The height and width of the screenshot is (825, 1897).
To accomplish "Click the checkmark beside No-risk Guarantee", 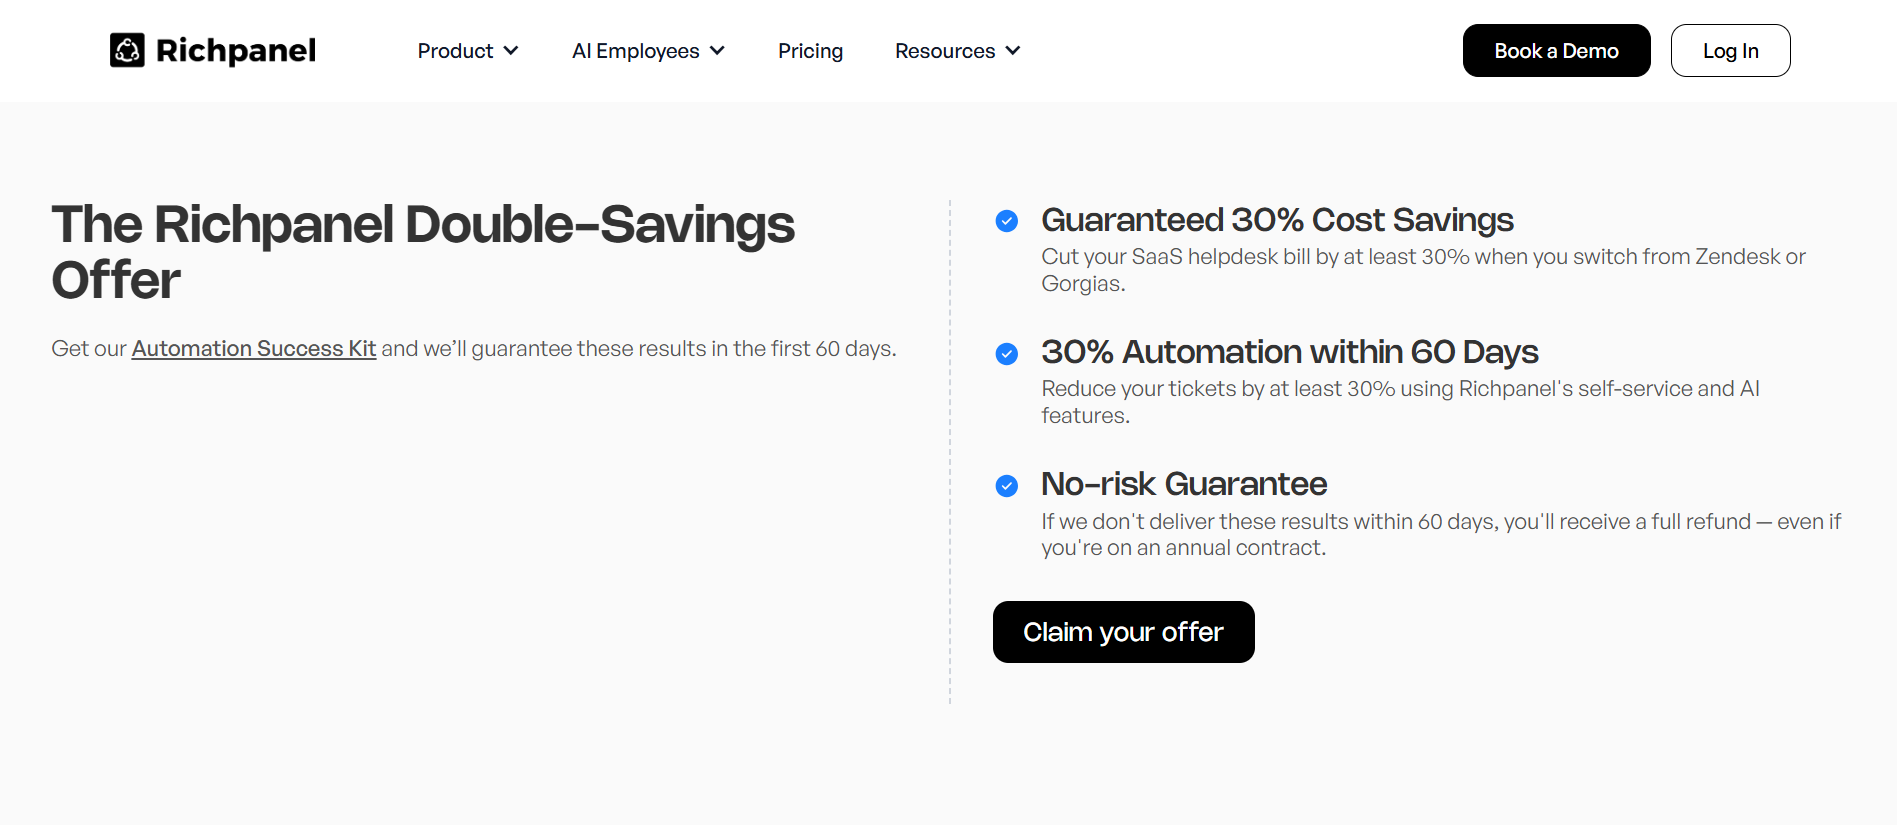I will (x=1007, y=486).
